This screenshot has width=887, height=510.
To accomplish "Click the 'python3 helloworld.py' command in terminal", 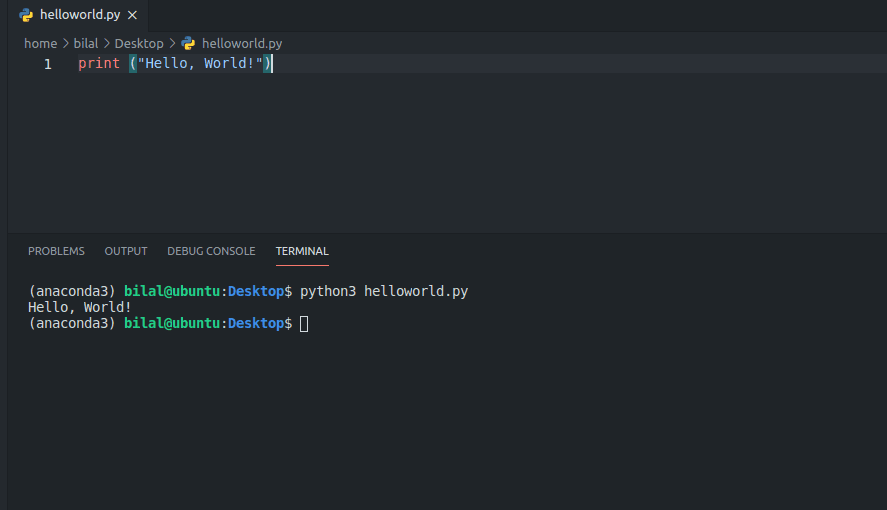I will pyautogui.click(x=384, y=292).
